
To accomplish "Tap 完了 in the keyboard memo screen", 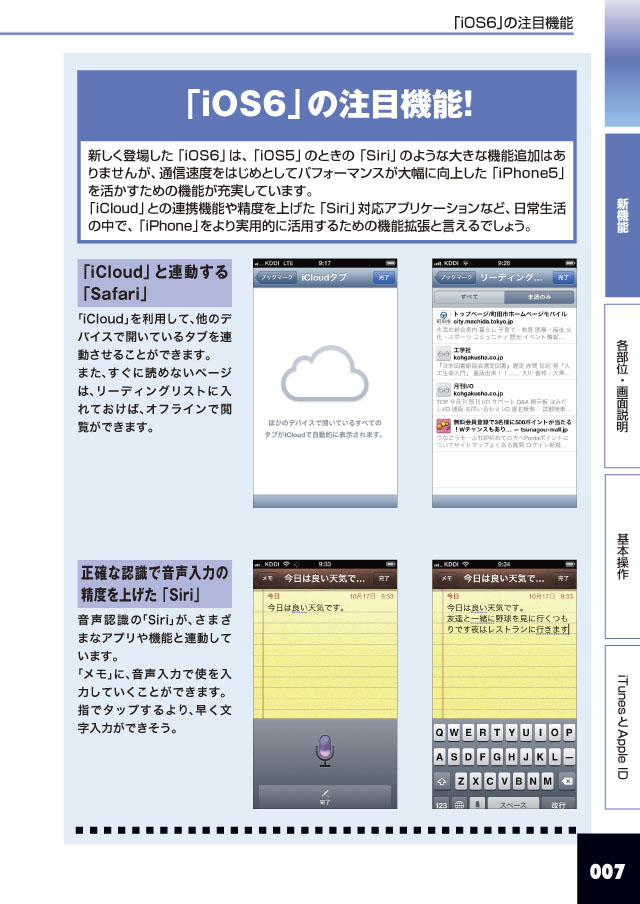I will (563, 578).
